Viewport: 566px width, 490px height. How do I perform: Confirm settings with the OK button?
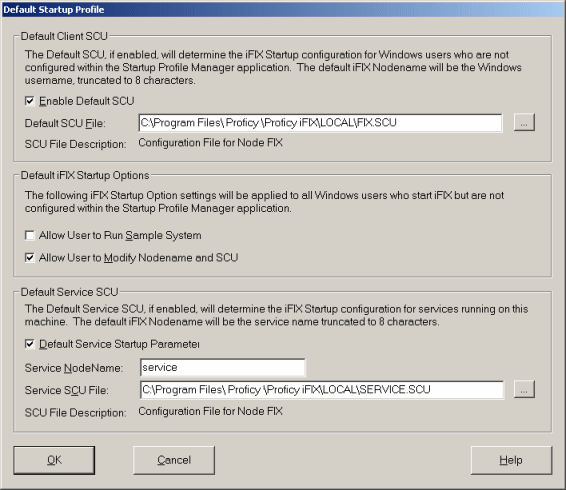coord(54,460)
